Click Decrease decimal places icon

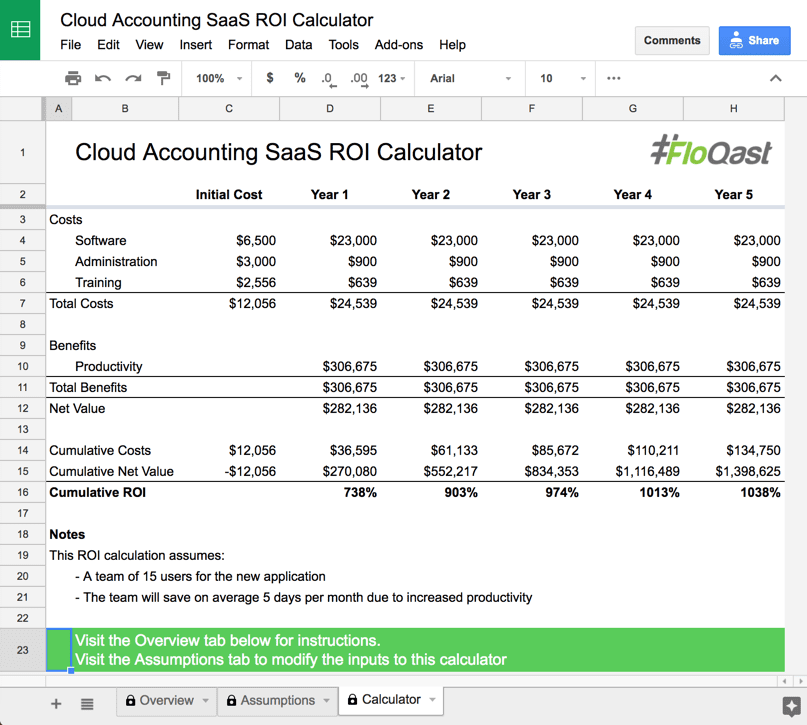[x=328, y=79]
